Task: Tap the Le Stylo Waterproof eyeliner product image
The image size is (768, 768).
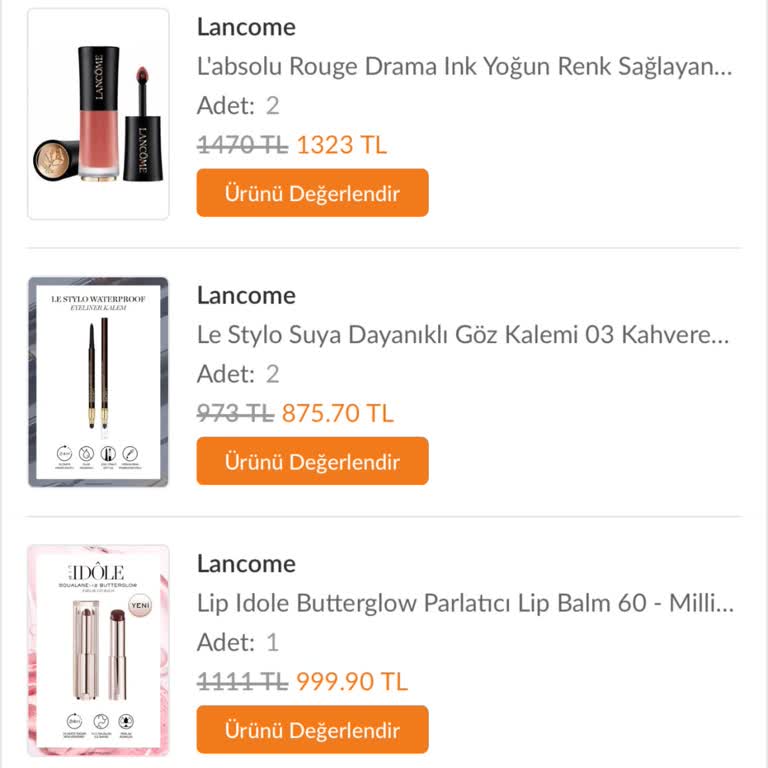Action: click(x=98, y=382)
